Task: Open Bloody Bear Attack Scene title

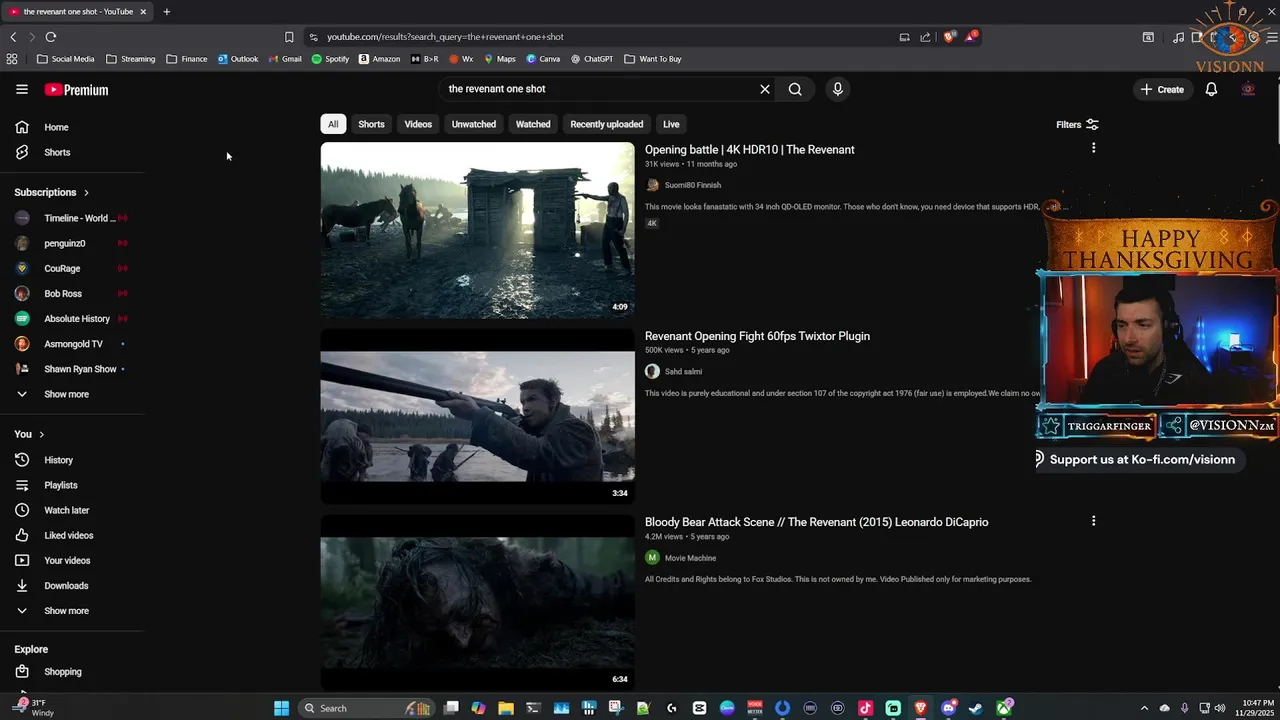Action: coord(816,522)
